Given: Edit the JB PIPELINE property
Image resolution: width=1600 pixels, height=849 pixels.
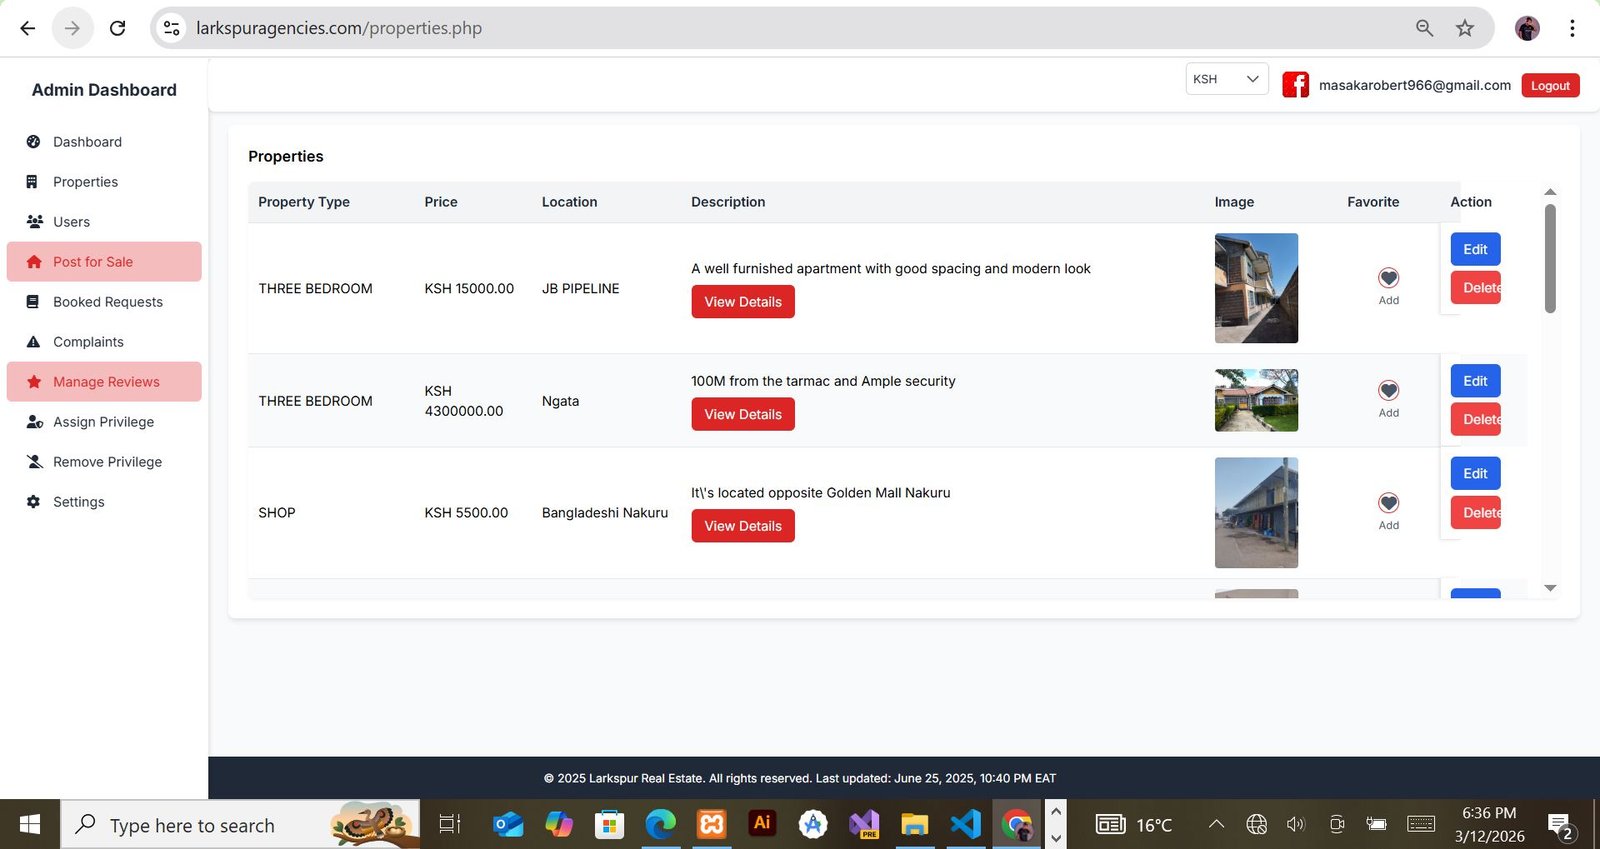Looking at the screenshot, I should point(1475,249).
